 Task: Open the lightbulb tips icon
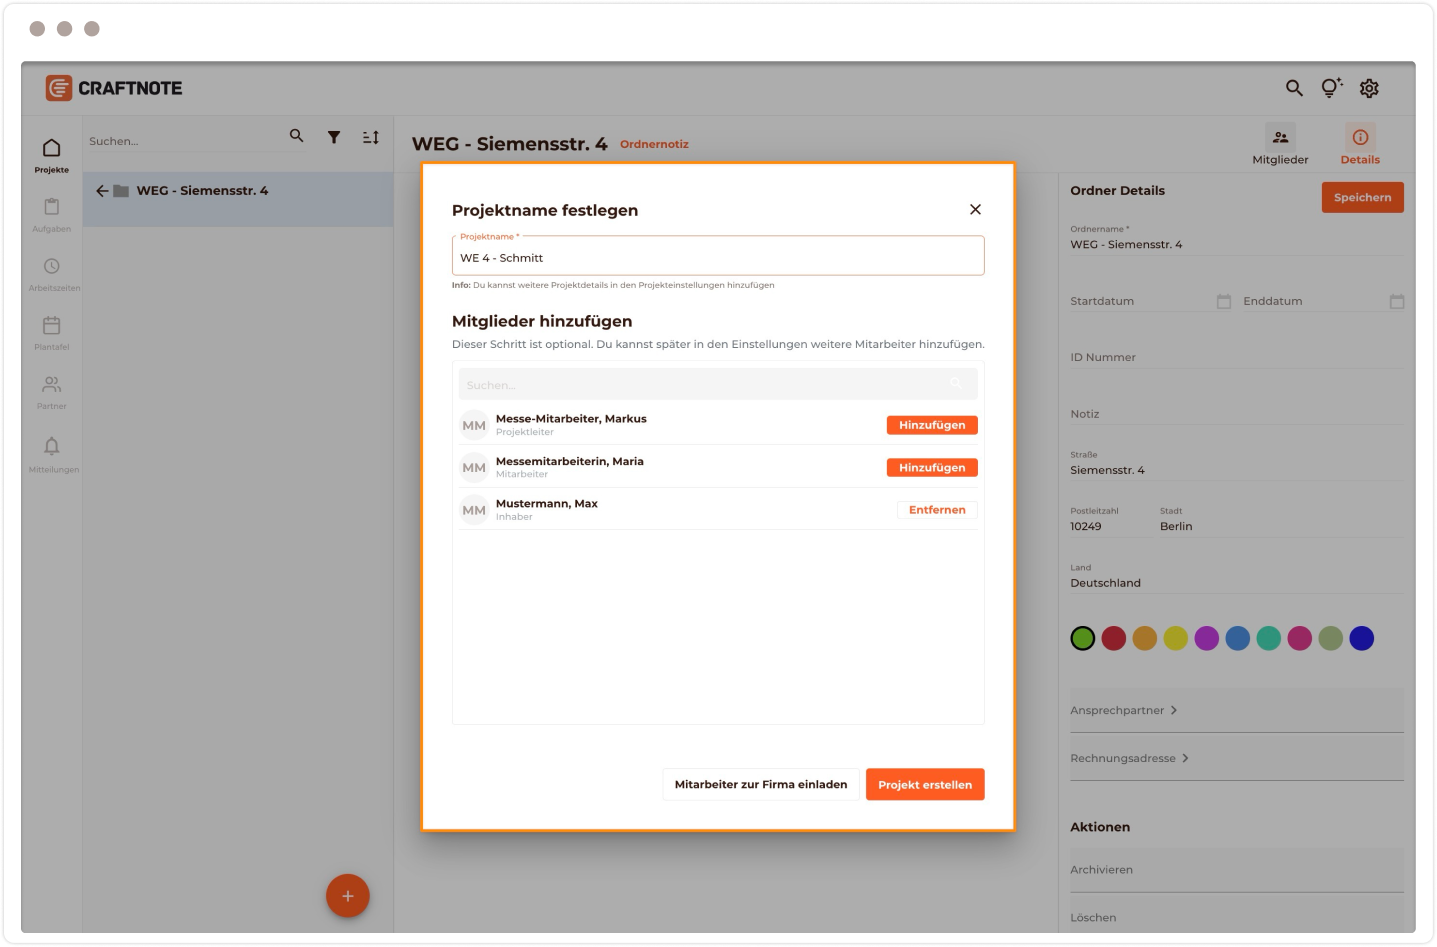(x=1331, y=88)
